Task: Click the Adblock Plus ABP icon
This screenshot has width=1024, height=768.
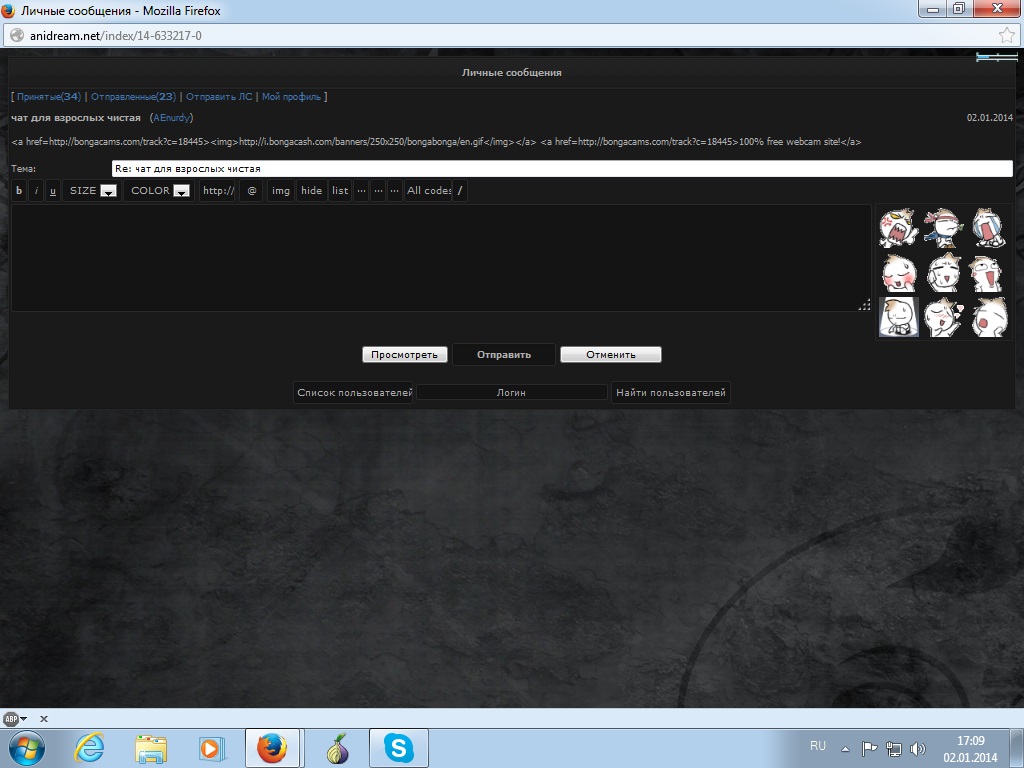Action: [10, 719]
